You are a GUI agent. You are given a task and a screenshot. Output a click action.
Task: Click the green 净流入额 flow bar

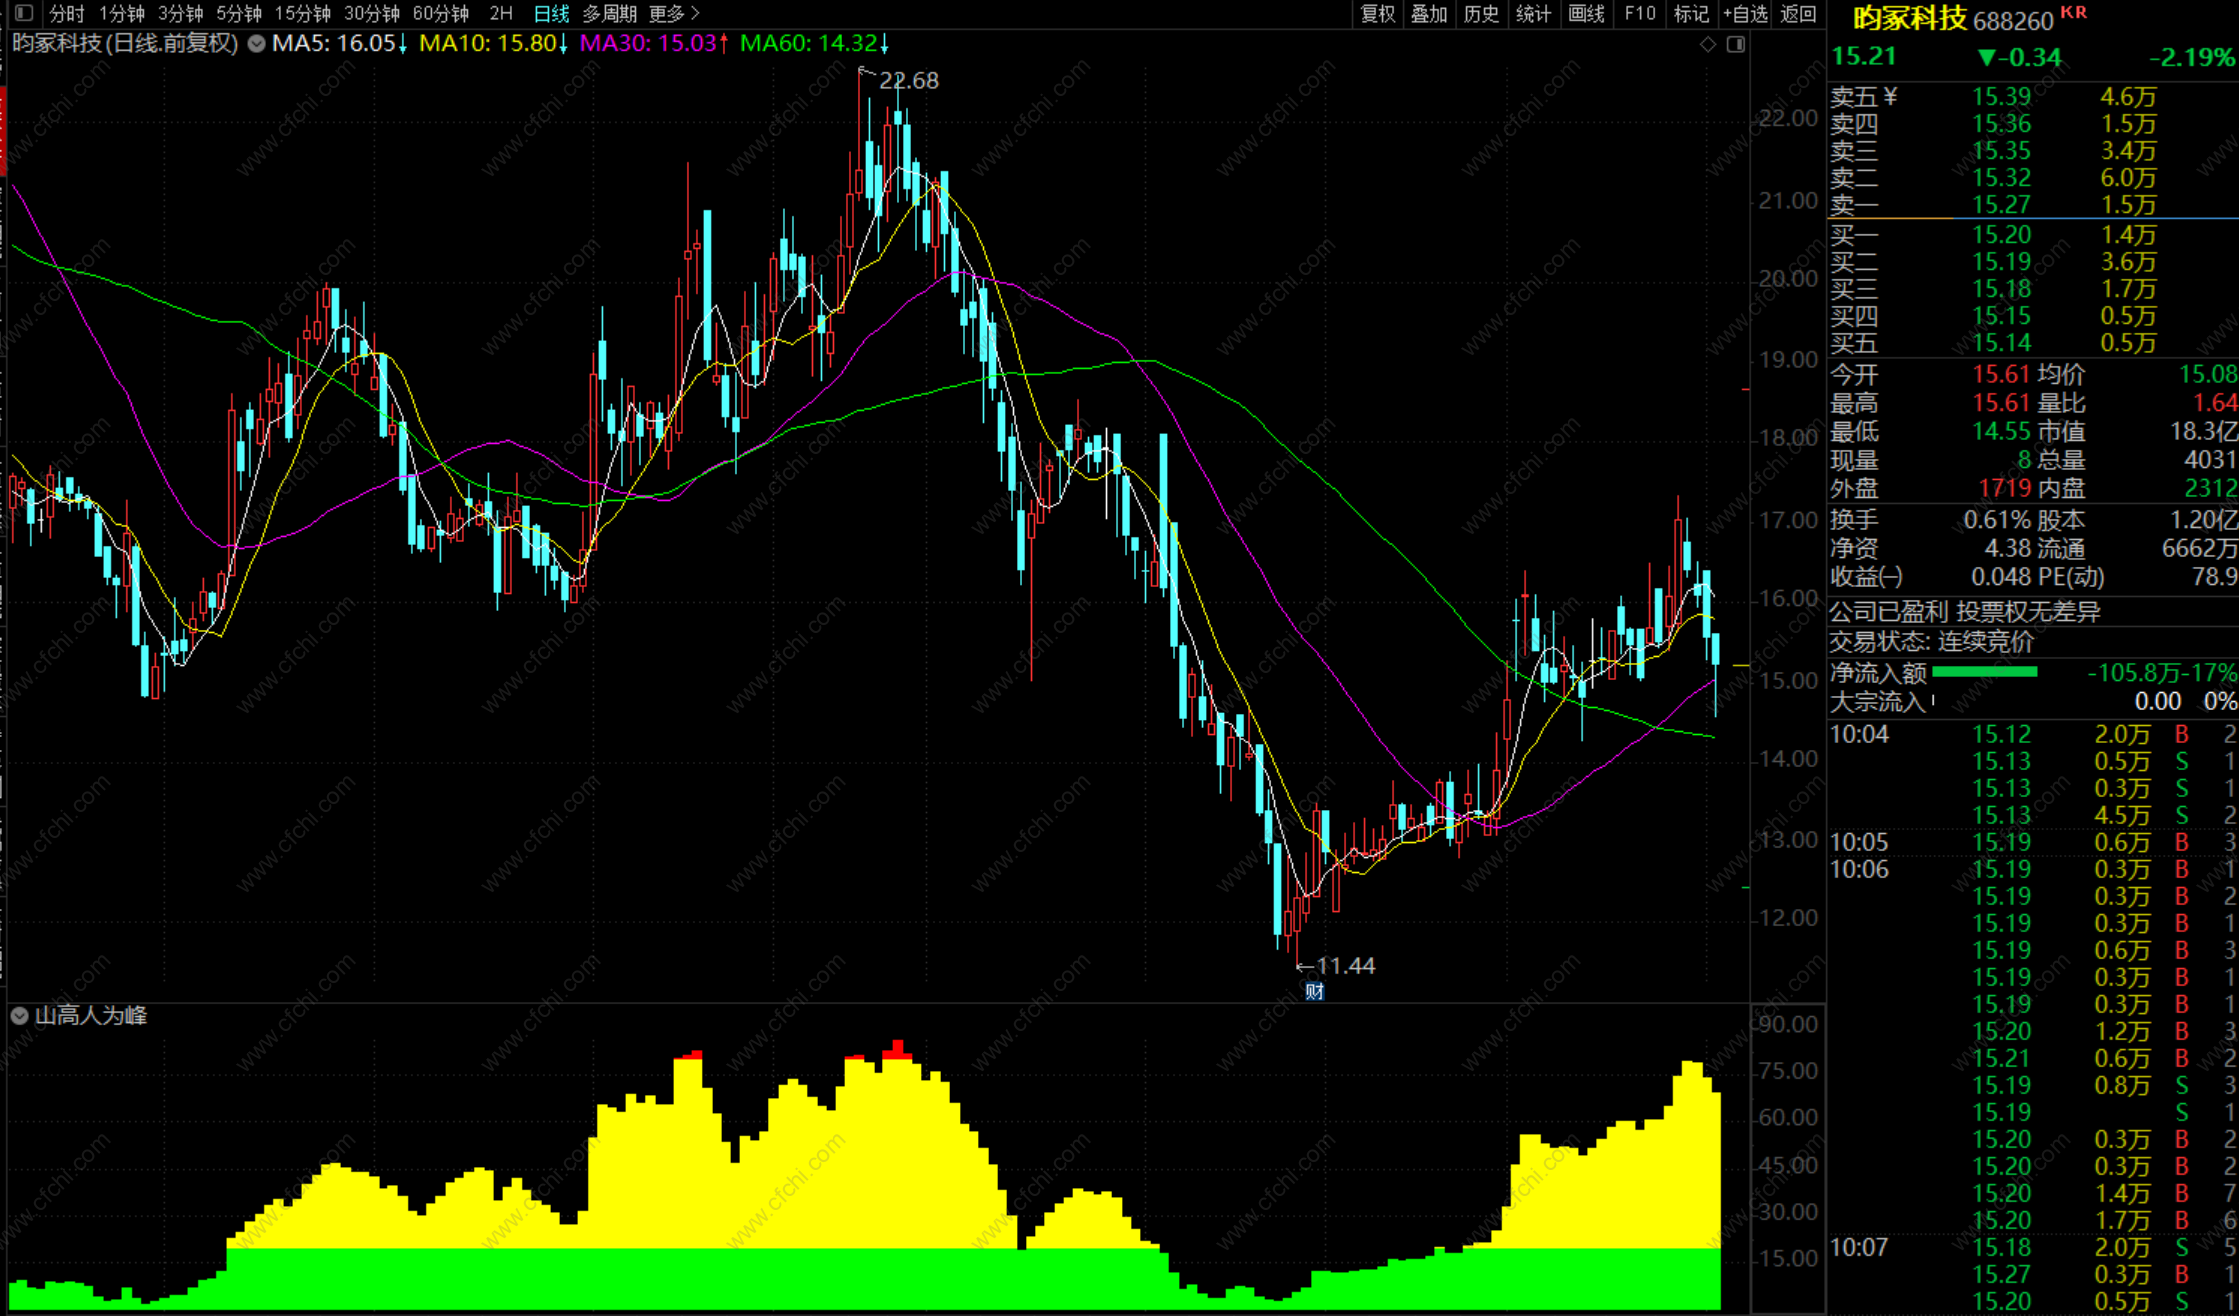pyautogui.click(x=1984, y=672)
